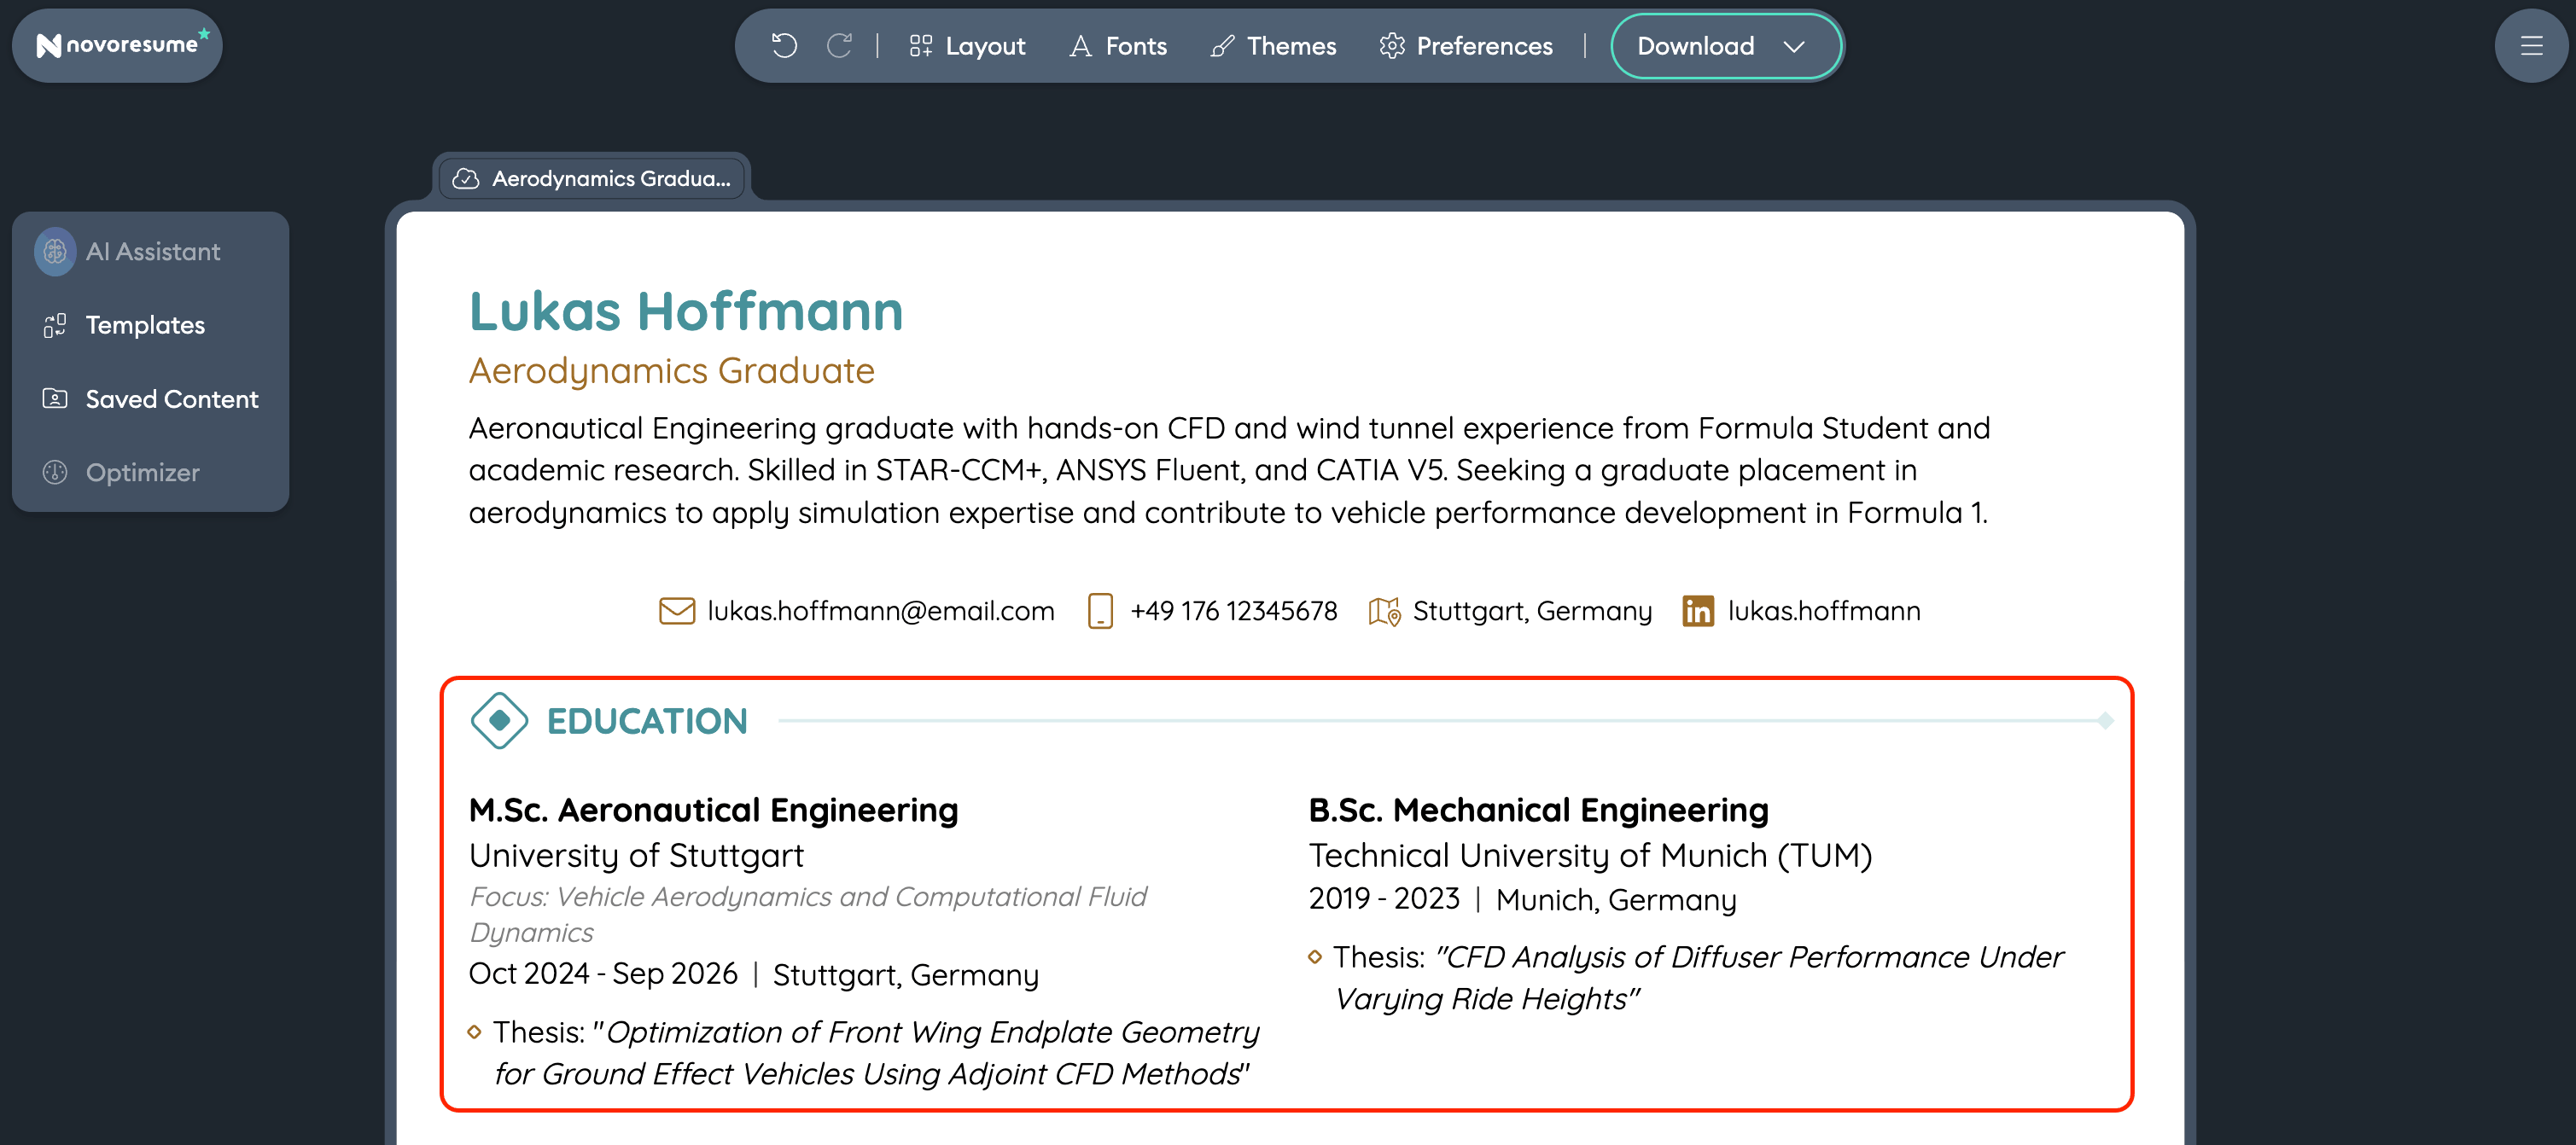Expand the Download dropdown chevron
Viewport: 2576px width, 1145px height.
click(1795, 46)
